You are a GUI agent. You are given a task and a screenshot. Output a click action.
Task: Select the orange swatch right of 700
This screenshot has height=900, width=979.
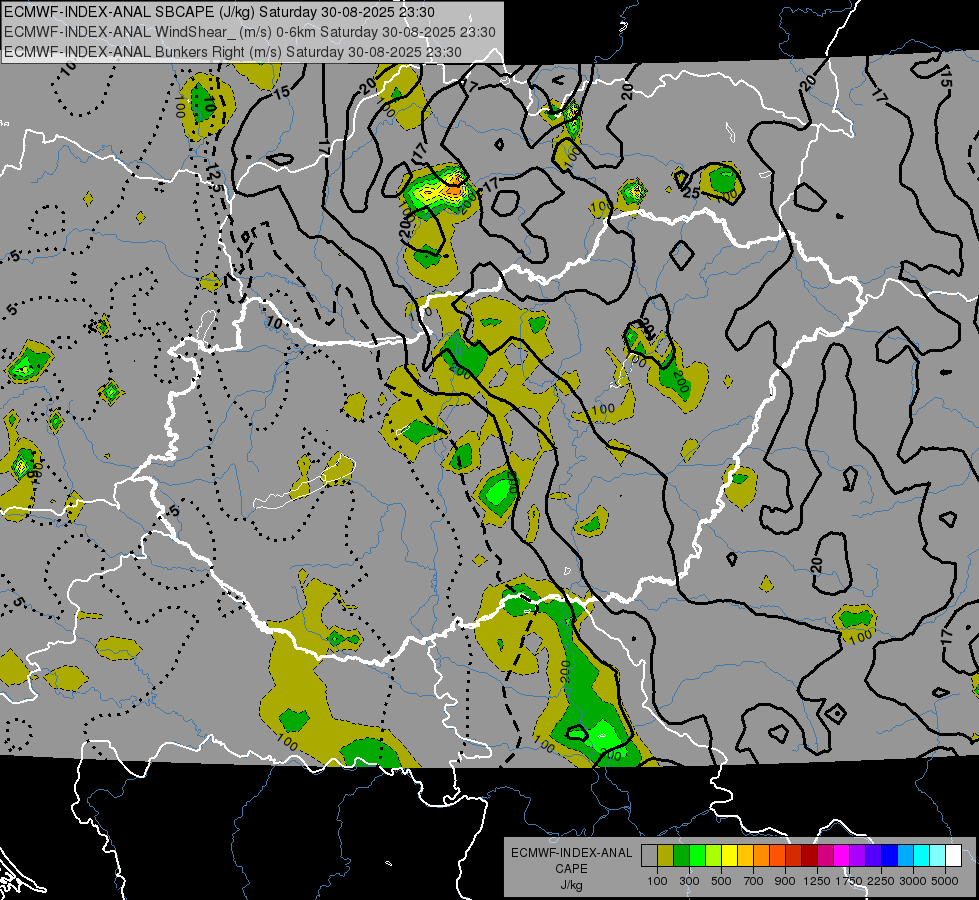[x=761, y=856]
